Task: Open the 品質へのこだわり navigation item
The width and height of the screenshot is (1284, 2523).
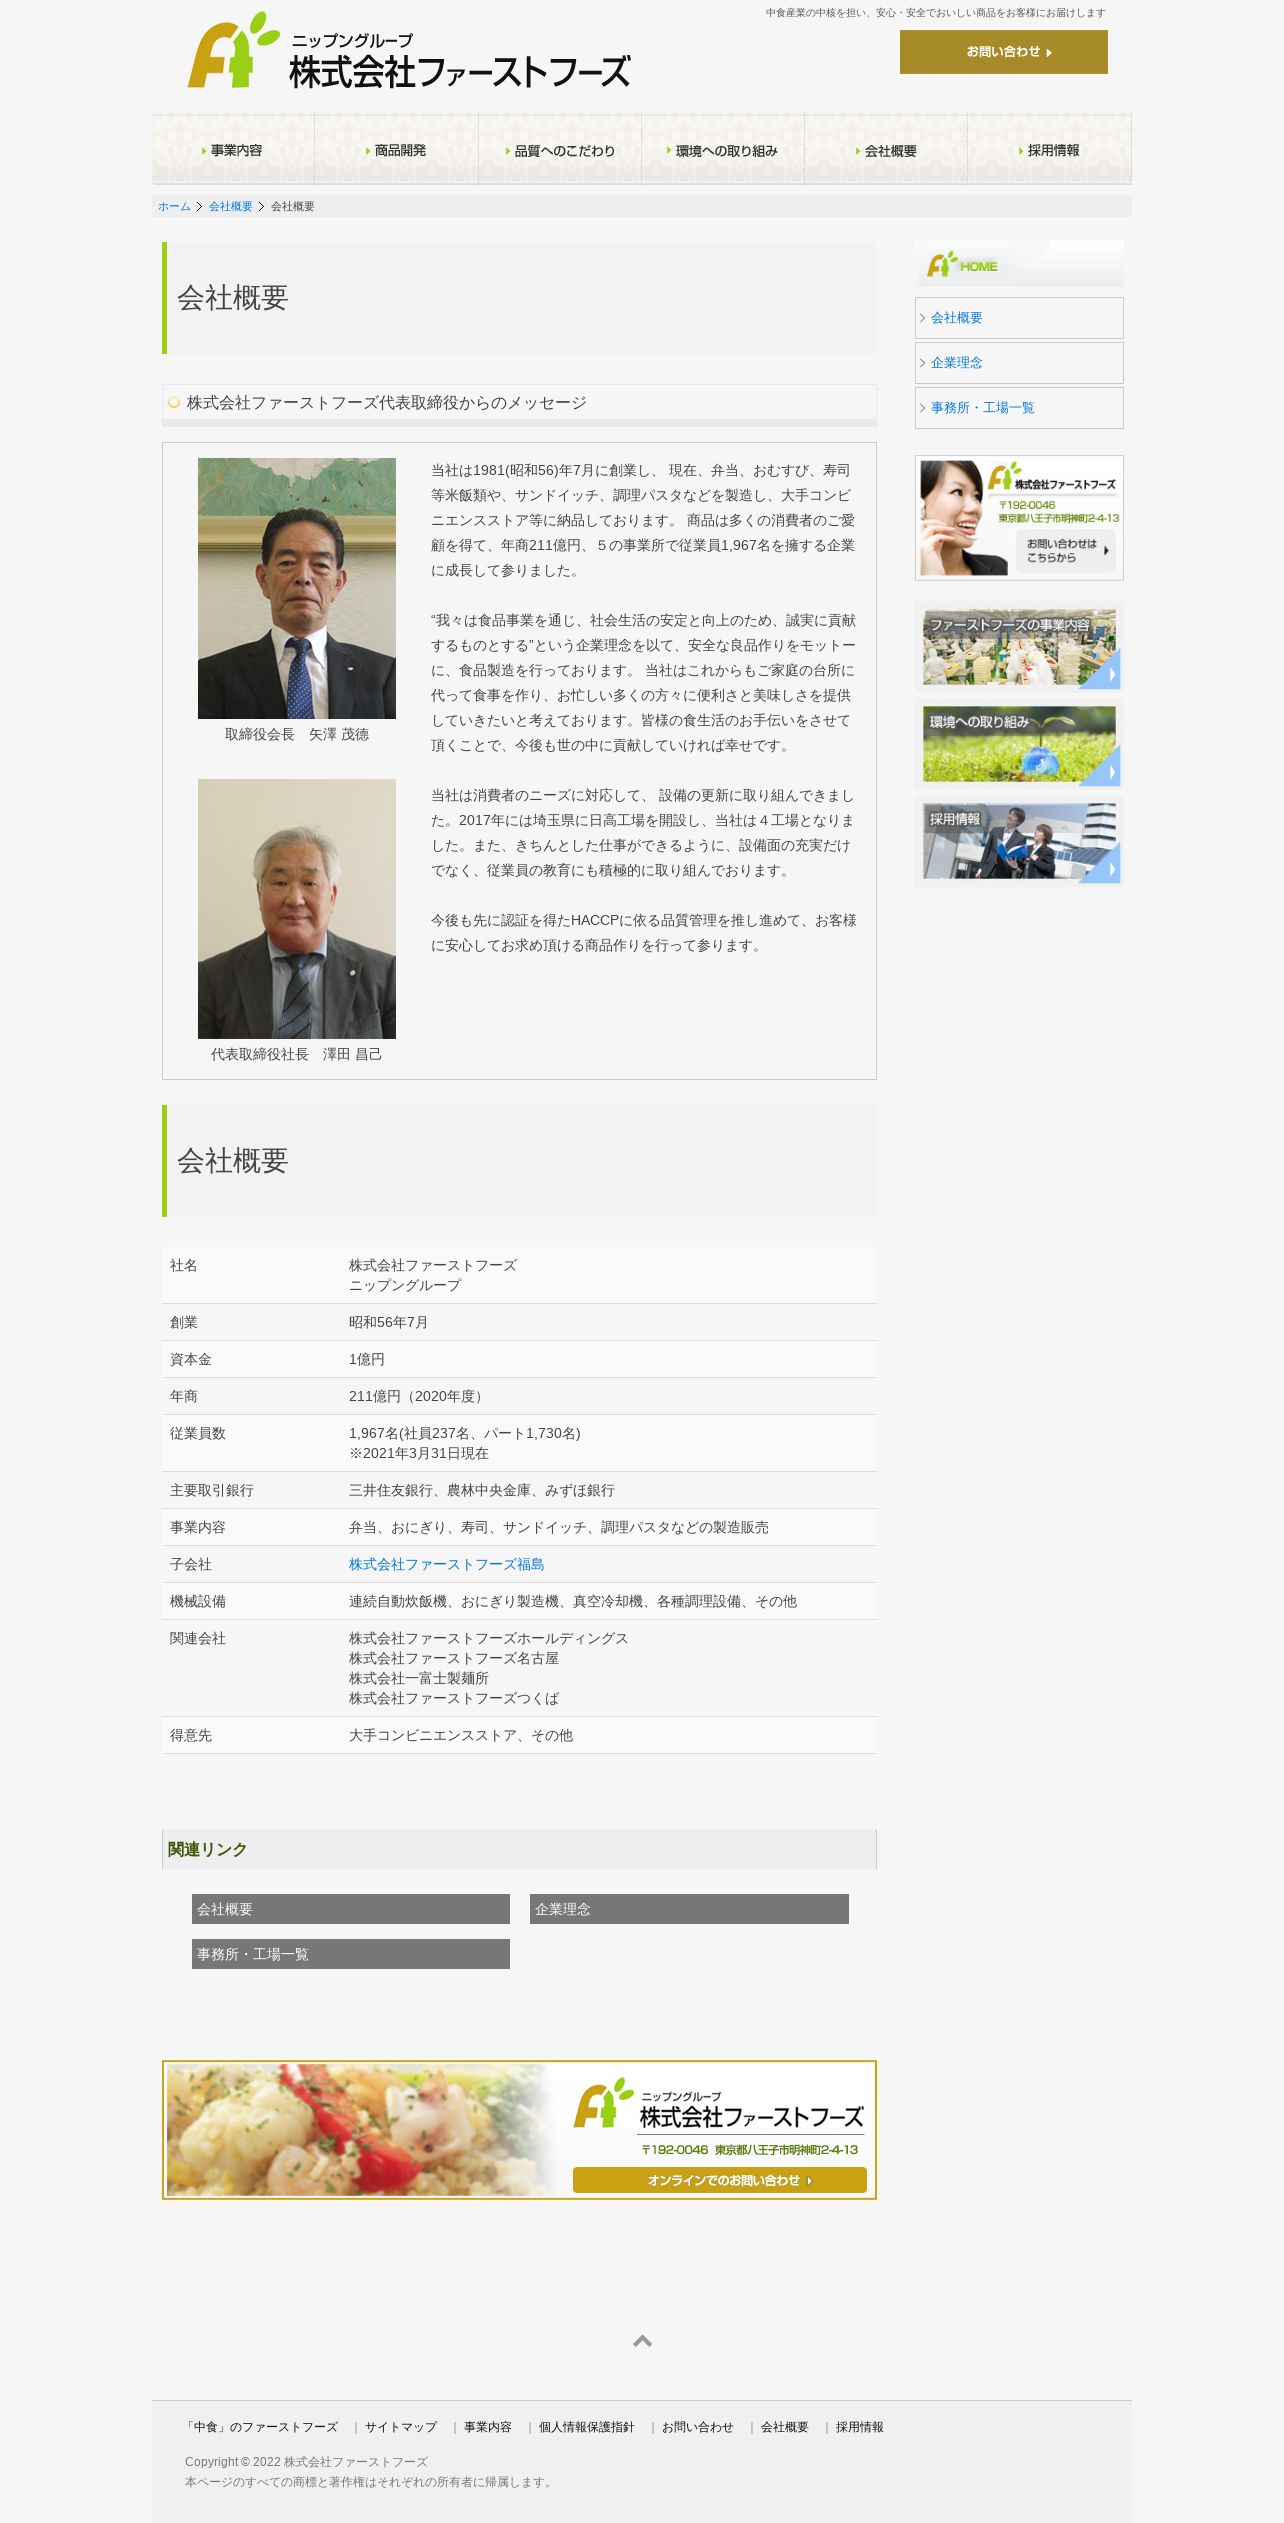Action: click(x=560, y=150)
